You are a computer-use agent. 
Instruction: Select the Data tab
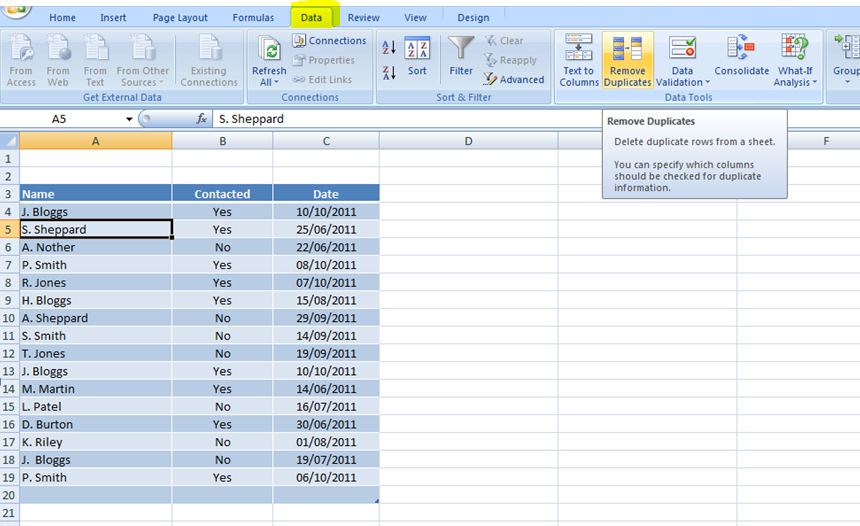(x=311, y=18)
